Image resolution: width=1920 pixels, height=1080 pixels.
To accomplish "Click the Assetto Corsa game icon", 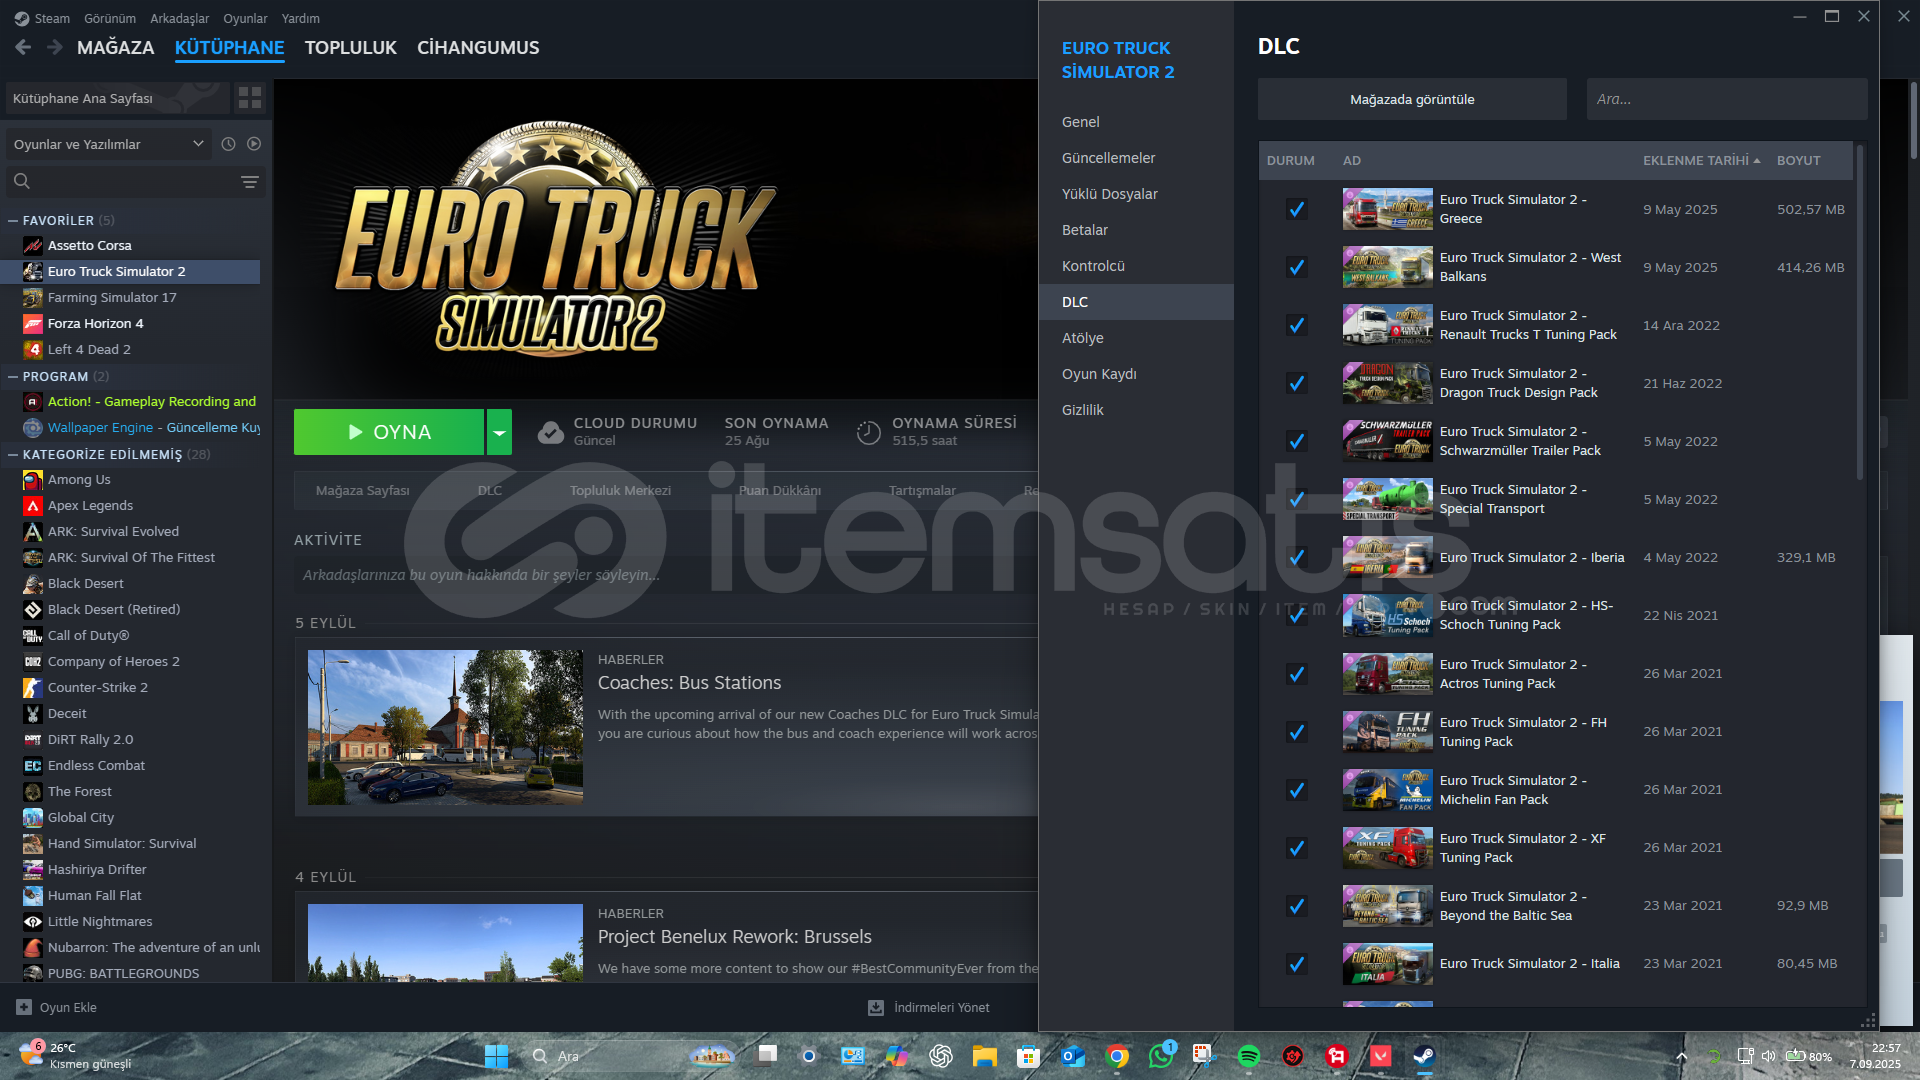I will 33,245.
